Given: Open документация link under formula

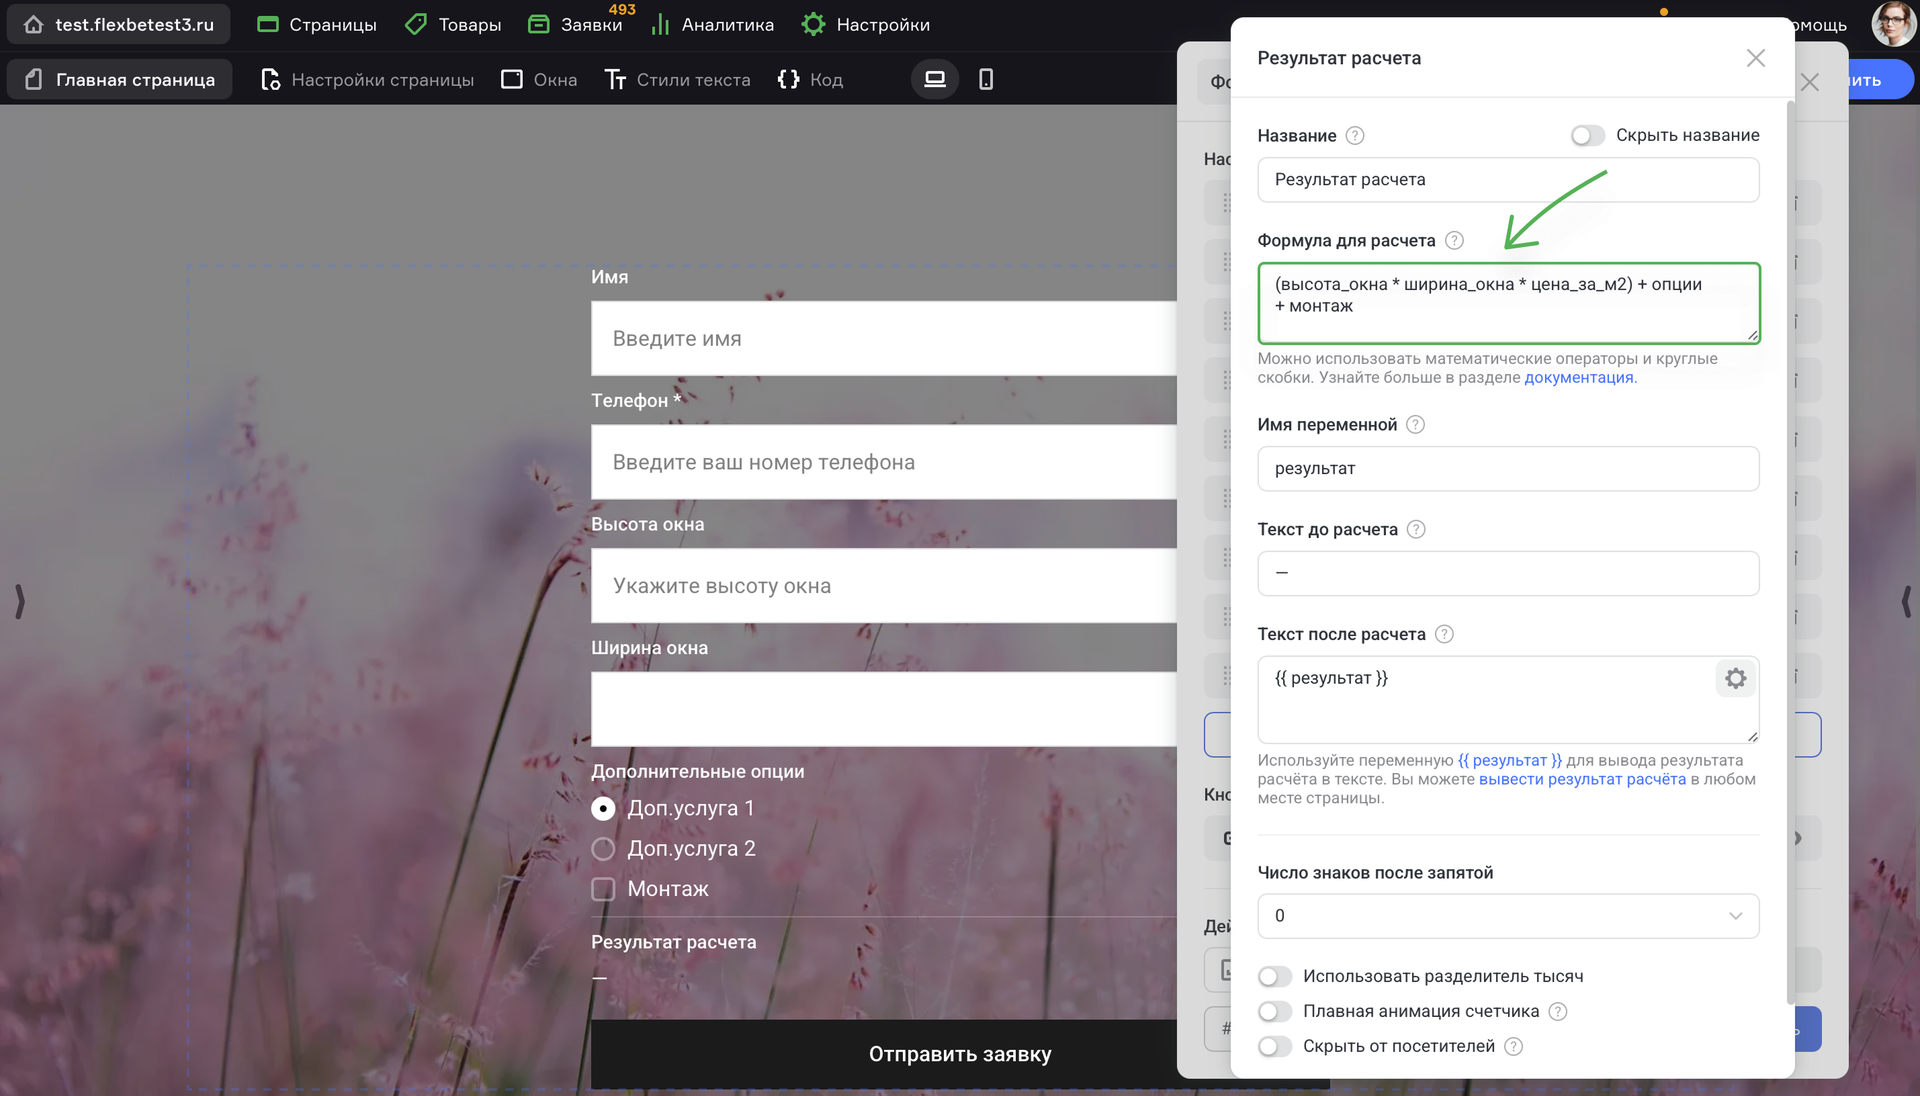Looking at the screenshot, I should (x=1578, y=378).
